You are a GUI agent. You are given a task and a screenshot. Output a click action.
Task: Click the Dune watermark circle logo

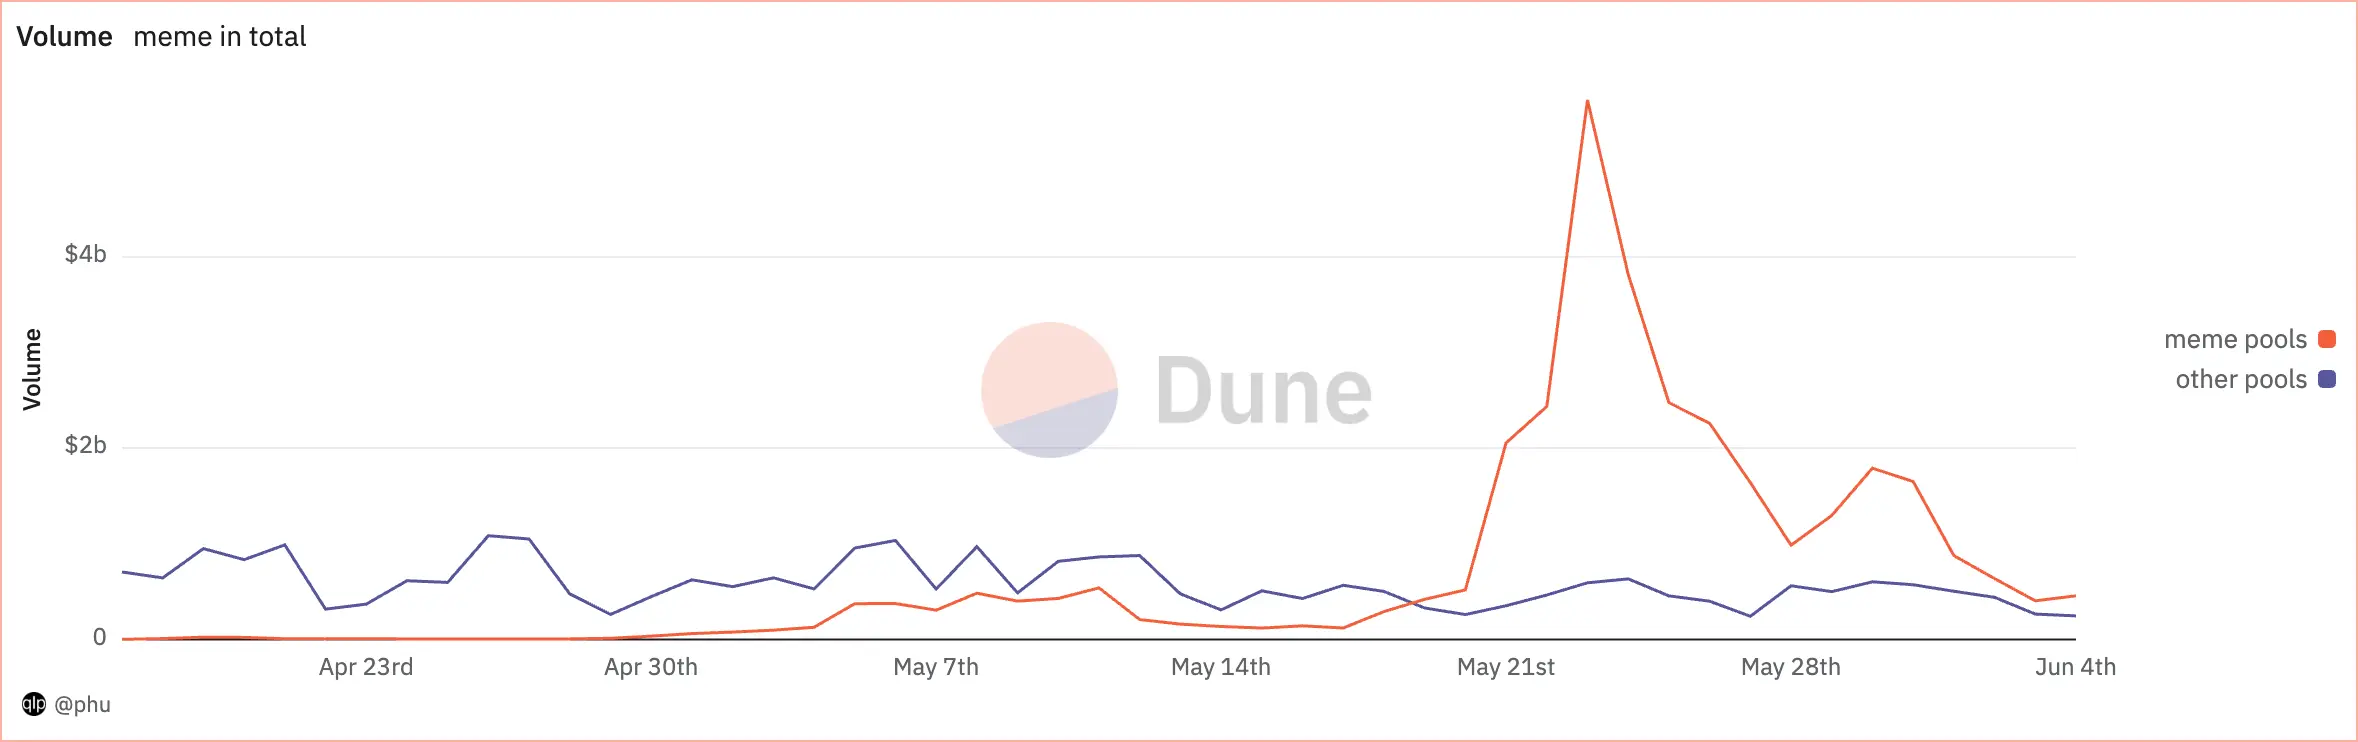[1049, 389]
